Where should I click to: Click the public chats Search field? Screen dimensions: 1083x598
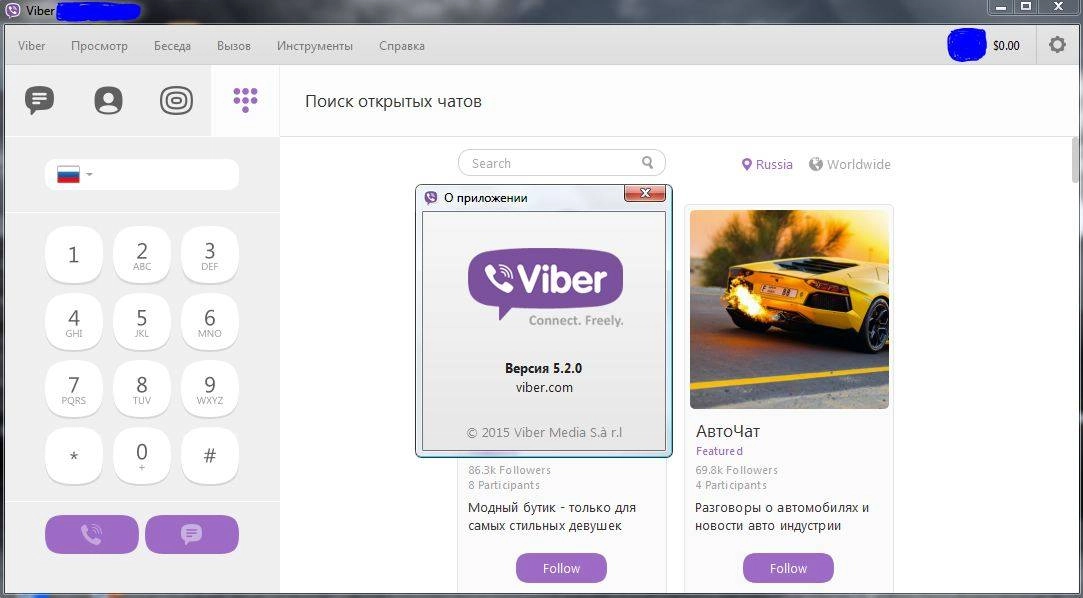562,163
